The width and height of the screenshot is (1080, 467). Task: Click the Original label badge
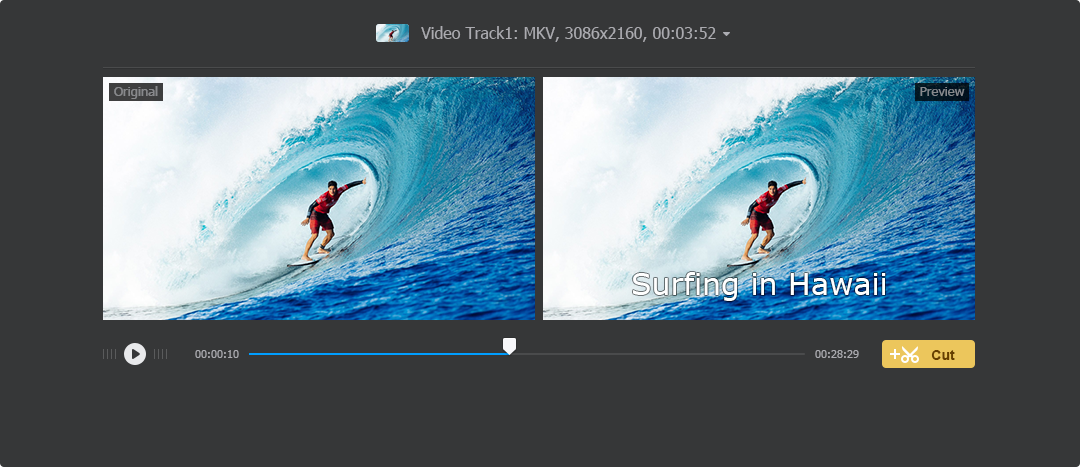tap(136, 92)
